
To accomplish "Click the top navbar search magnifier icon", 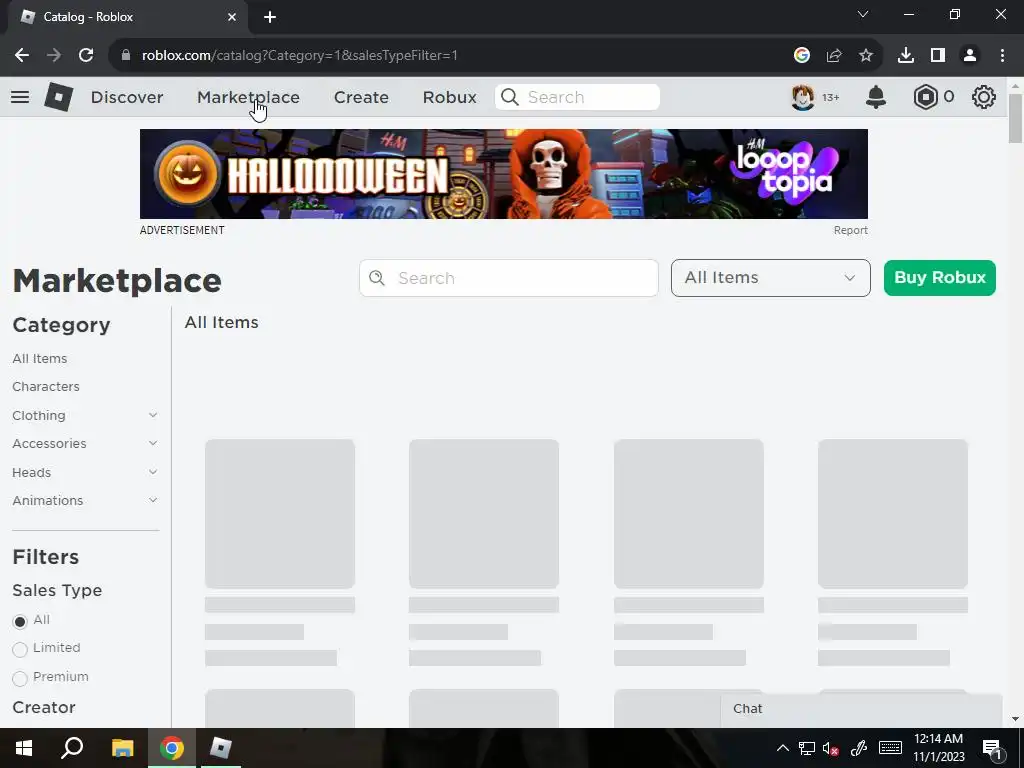I will [510, 97].
